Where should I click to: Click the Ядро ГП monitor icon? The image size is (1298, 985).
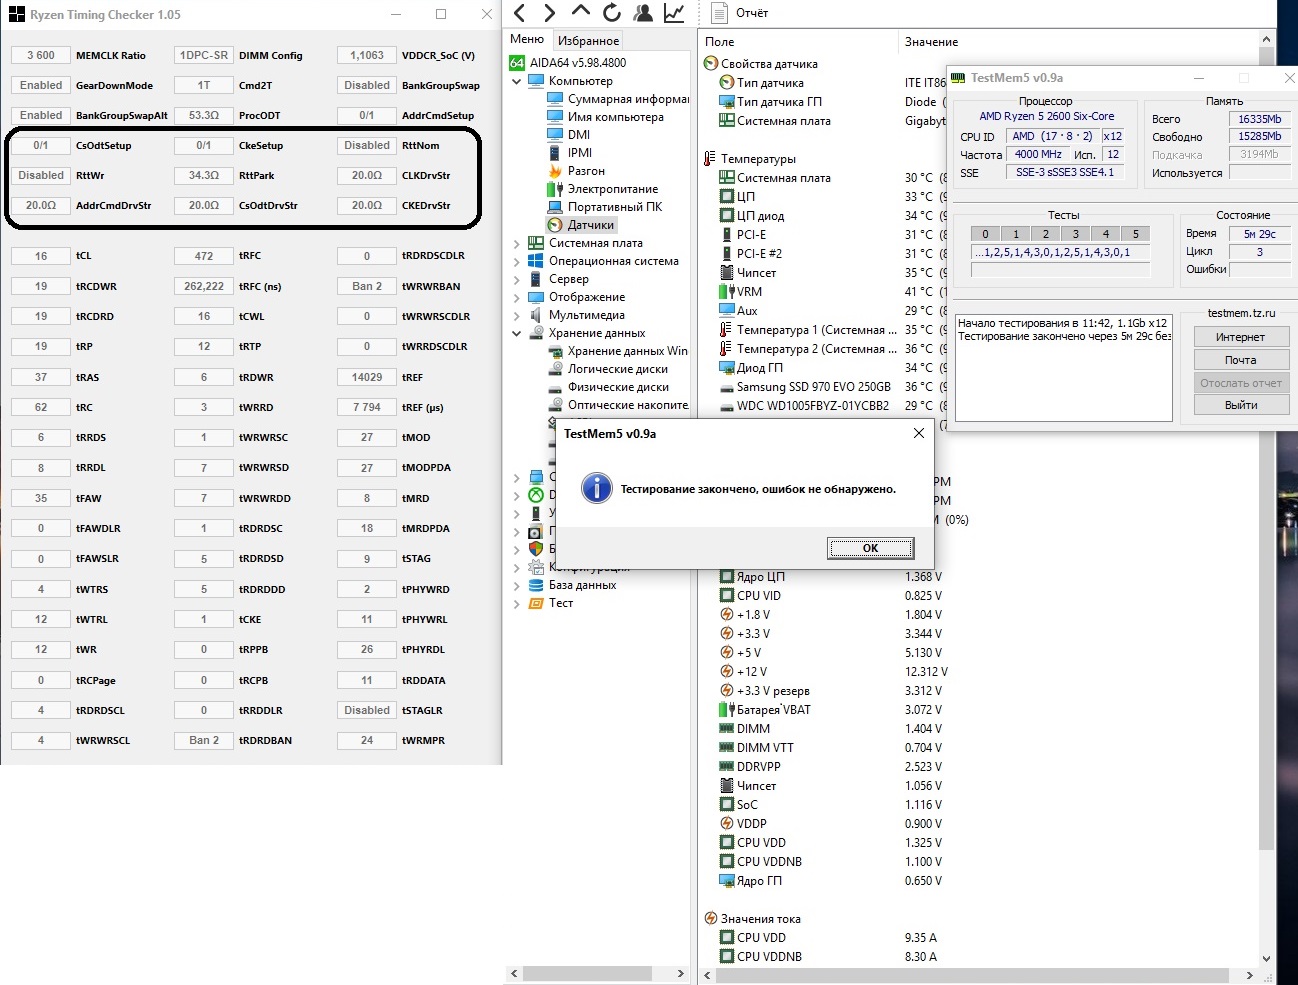[727, 881]
